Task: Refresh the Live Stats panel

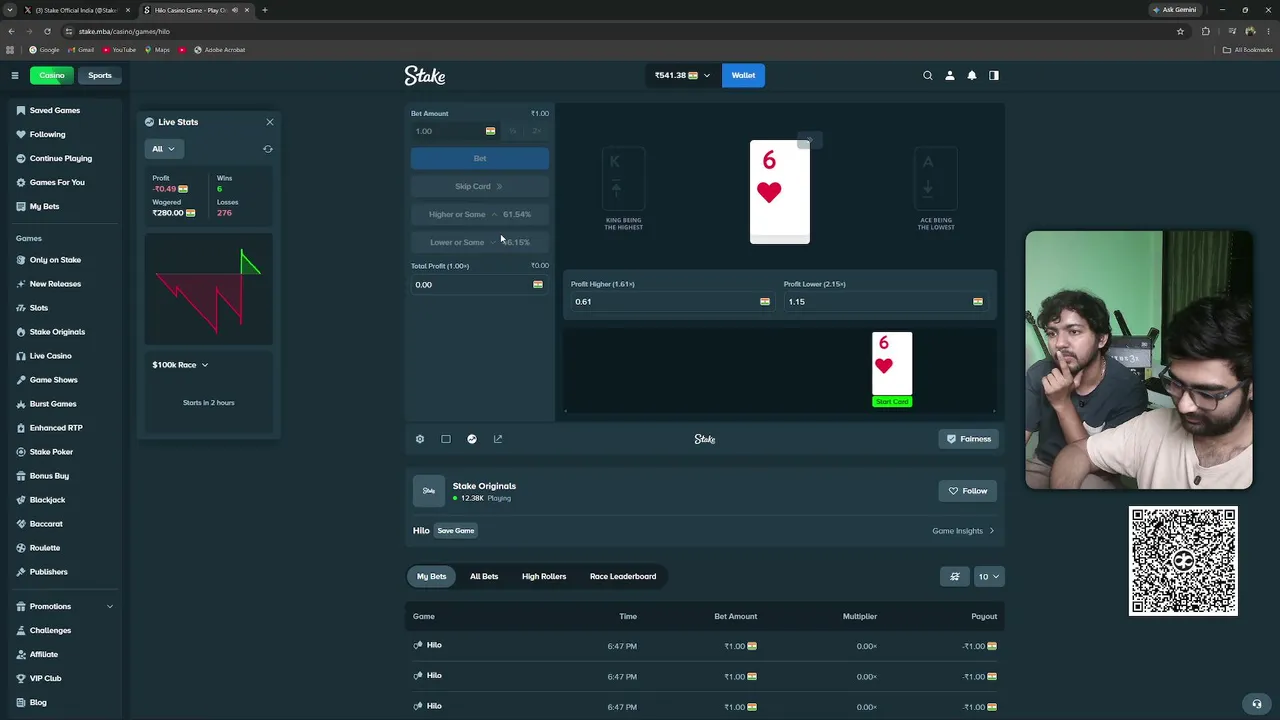Action: pyautogui.click(x=268, y=149)
